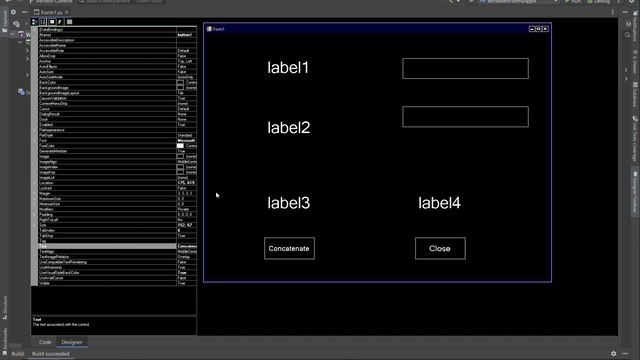Click the BackgroundImage preview swatch
The height and width of the screenshot is (360, 640).
pos(180,88)
